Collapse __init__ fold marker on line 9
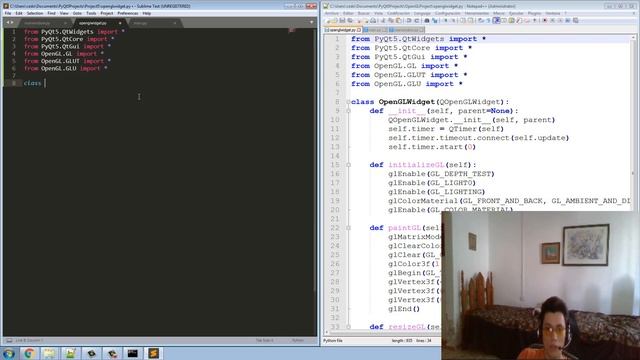This screenshot has height=360, width=640. click(348, 111)
